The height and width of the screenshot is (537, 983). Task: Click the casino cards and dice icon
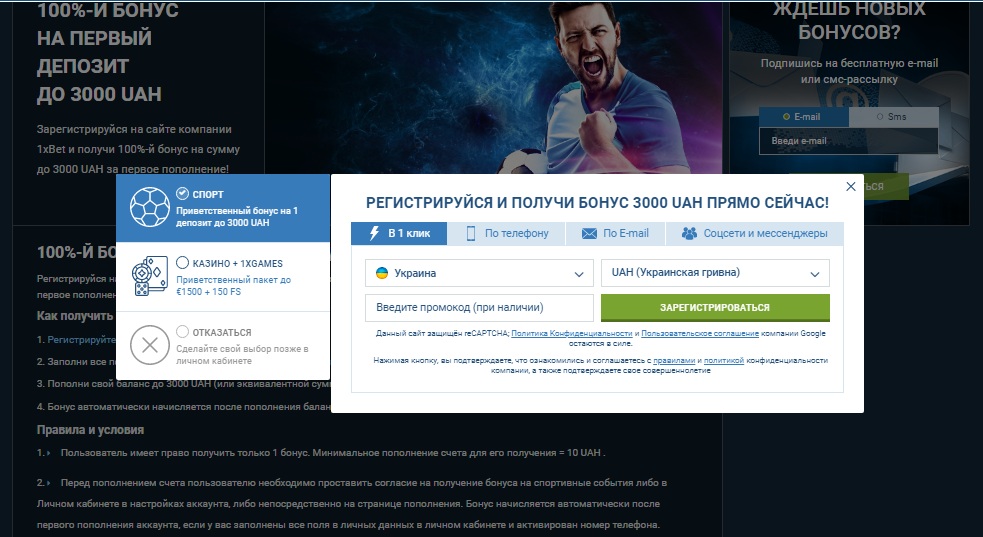coord(150,276)
